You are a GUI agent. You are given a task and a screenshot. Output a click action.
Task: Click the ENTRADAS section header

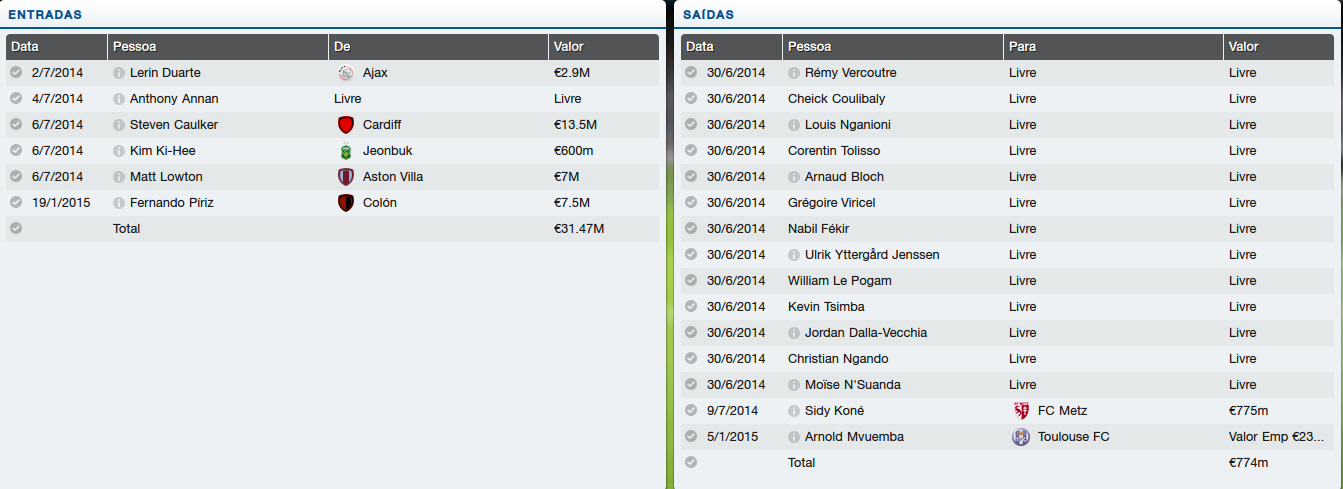45,15
